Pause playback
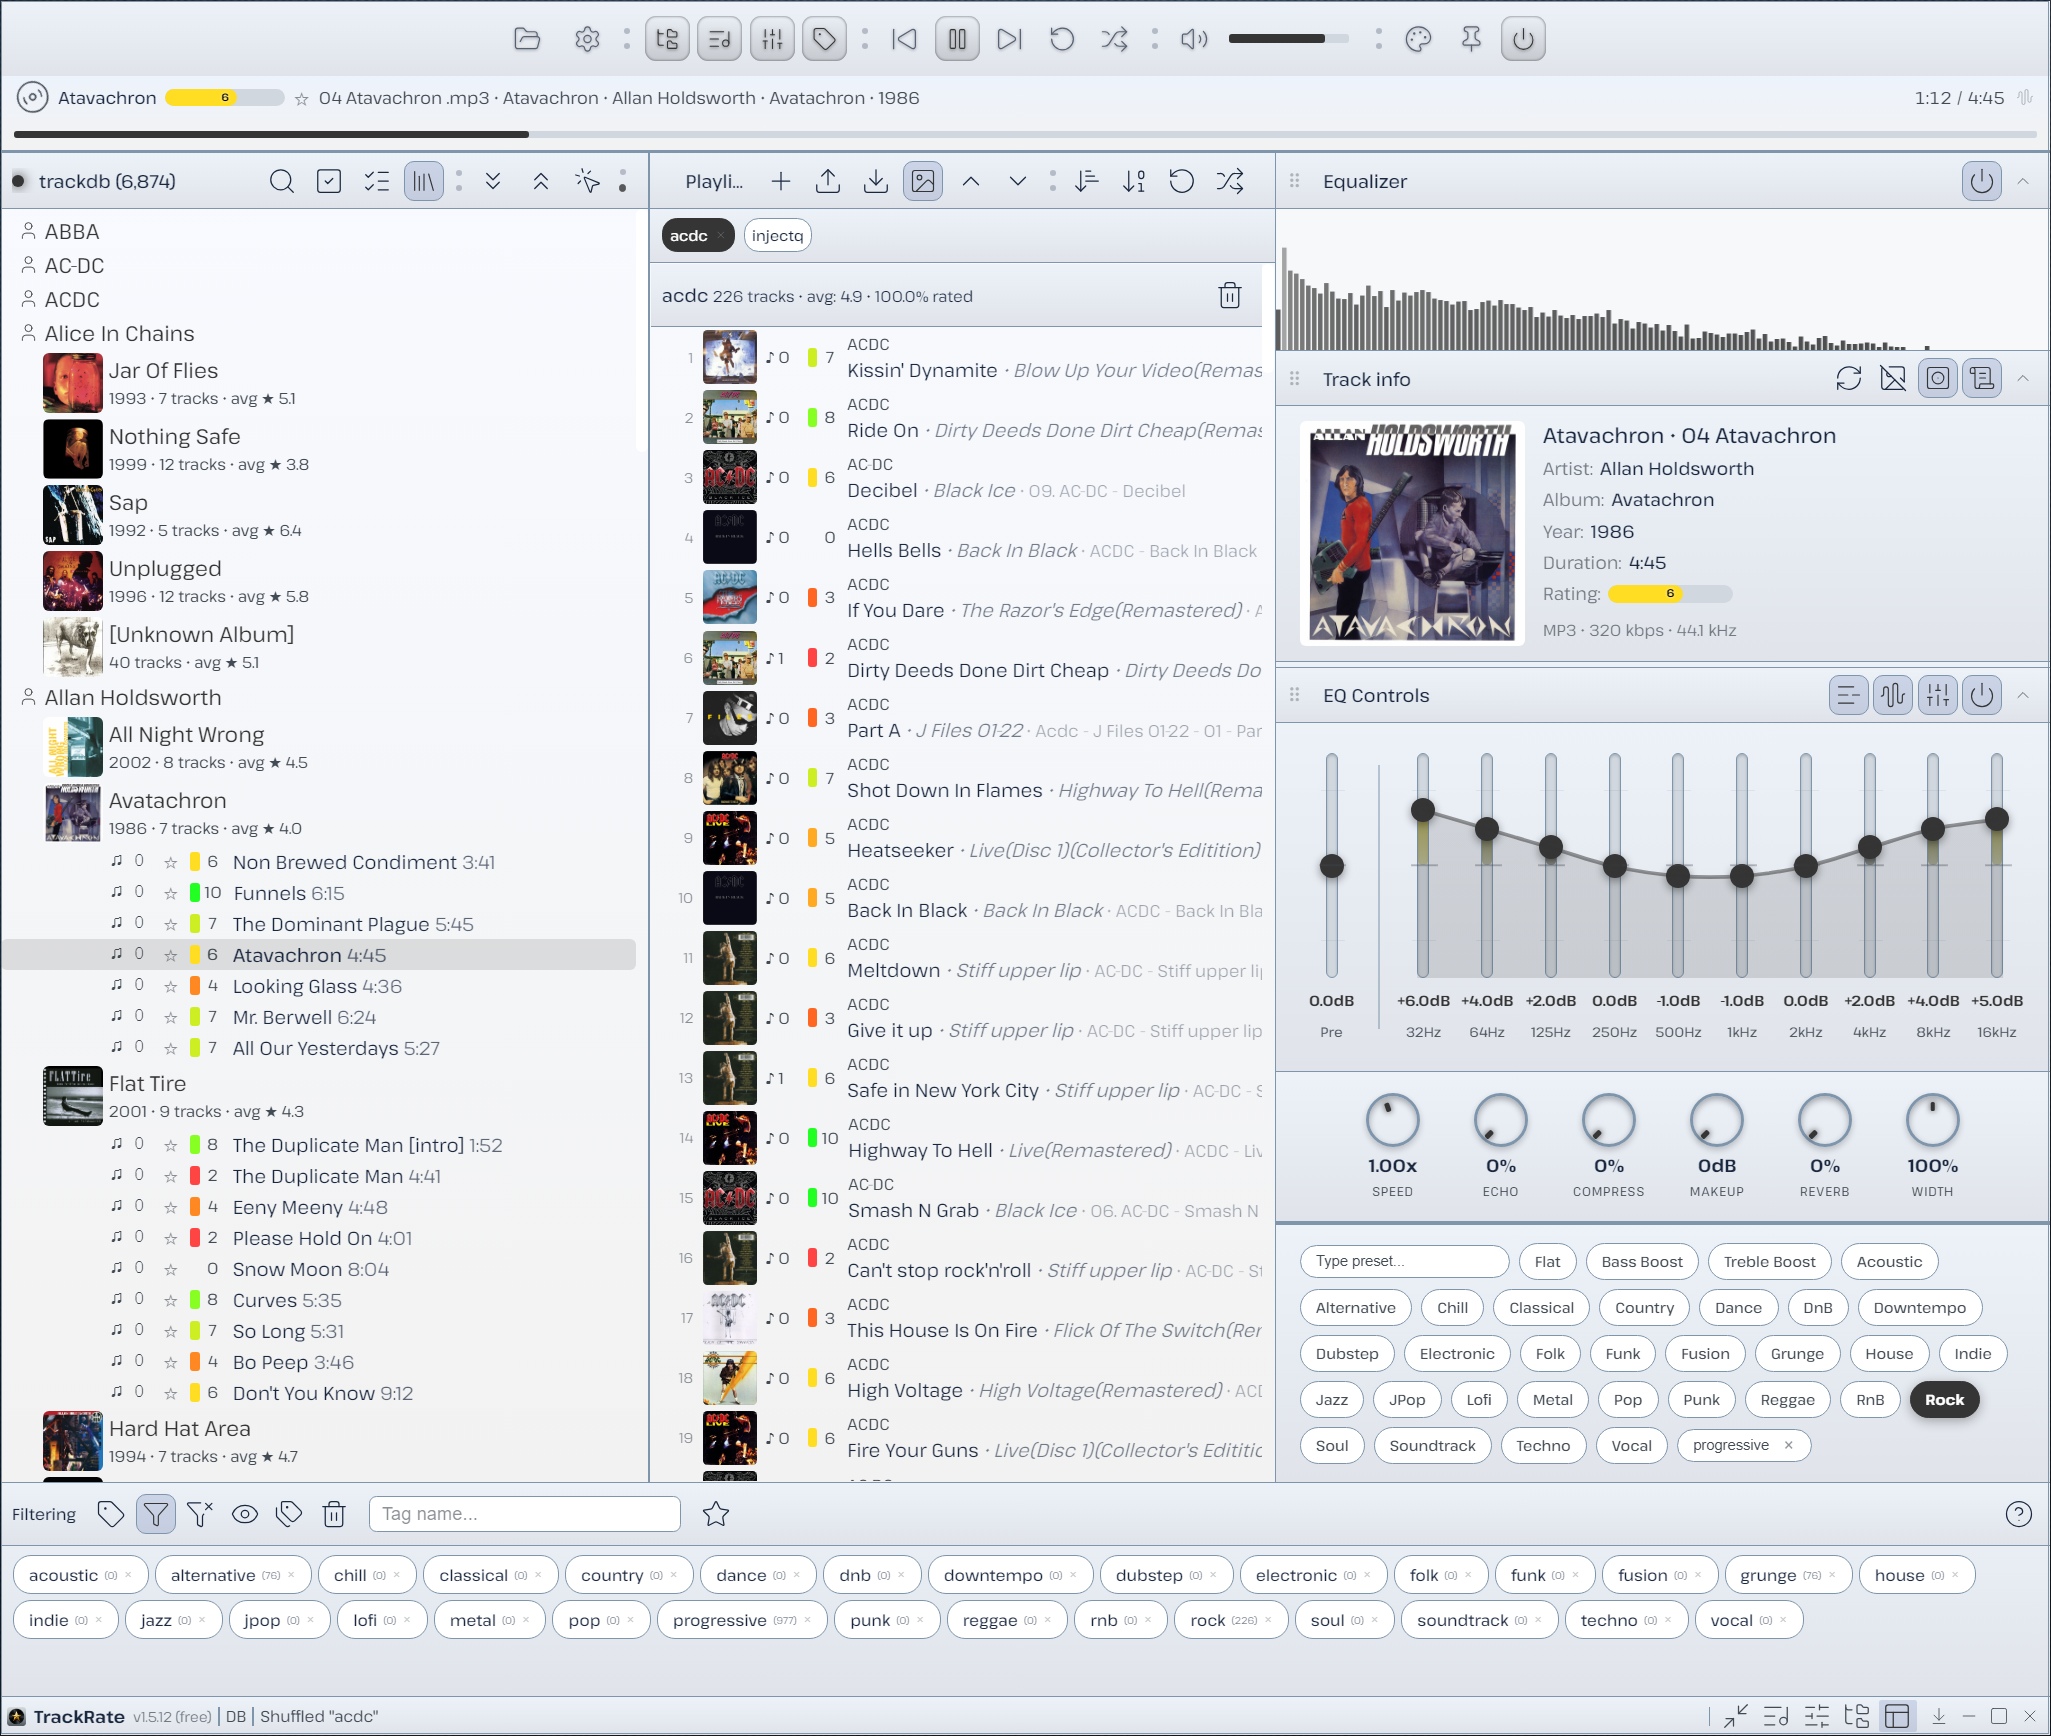The height and width of the screenshot is (1736, 2051). coord(957,39)
